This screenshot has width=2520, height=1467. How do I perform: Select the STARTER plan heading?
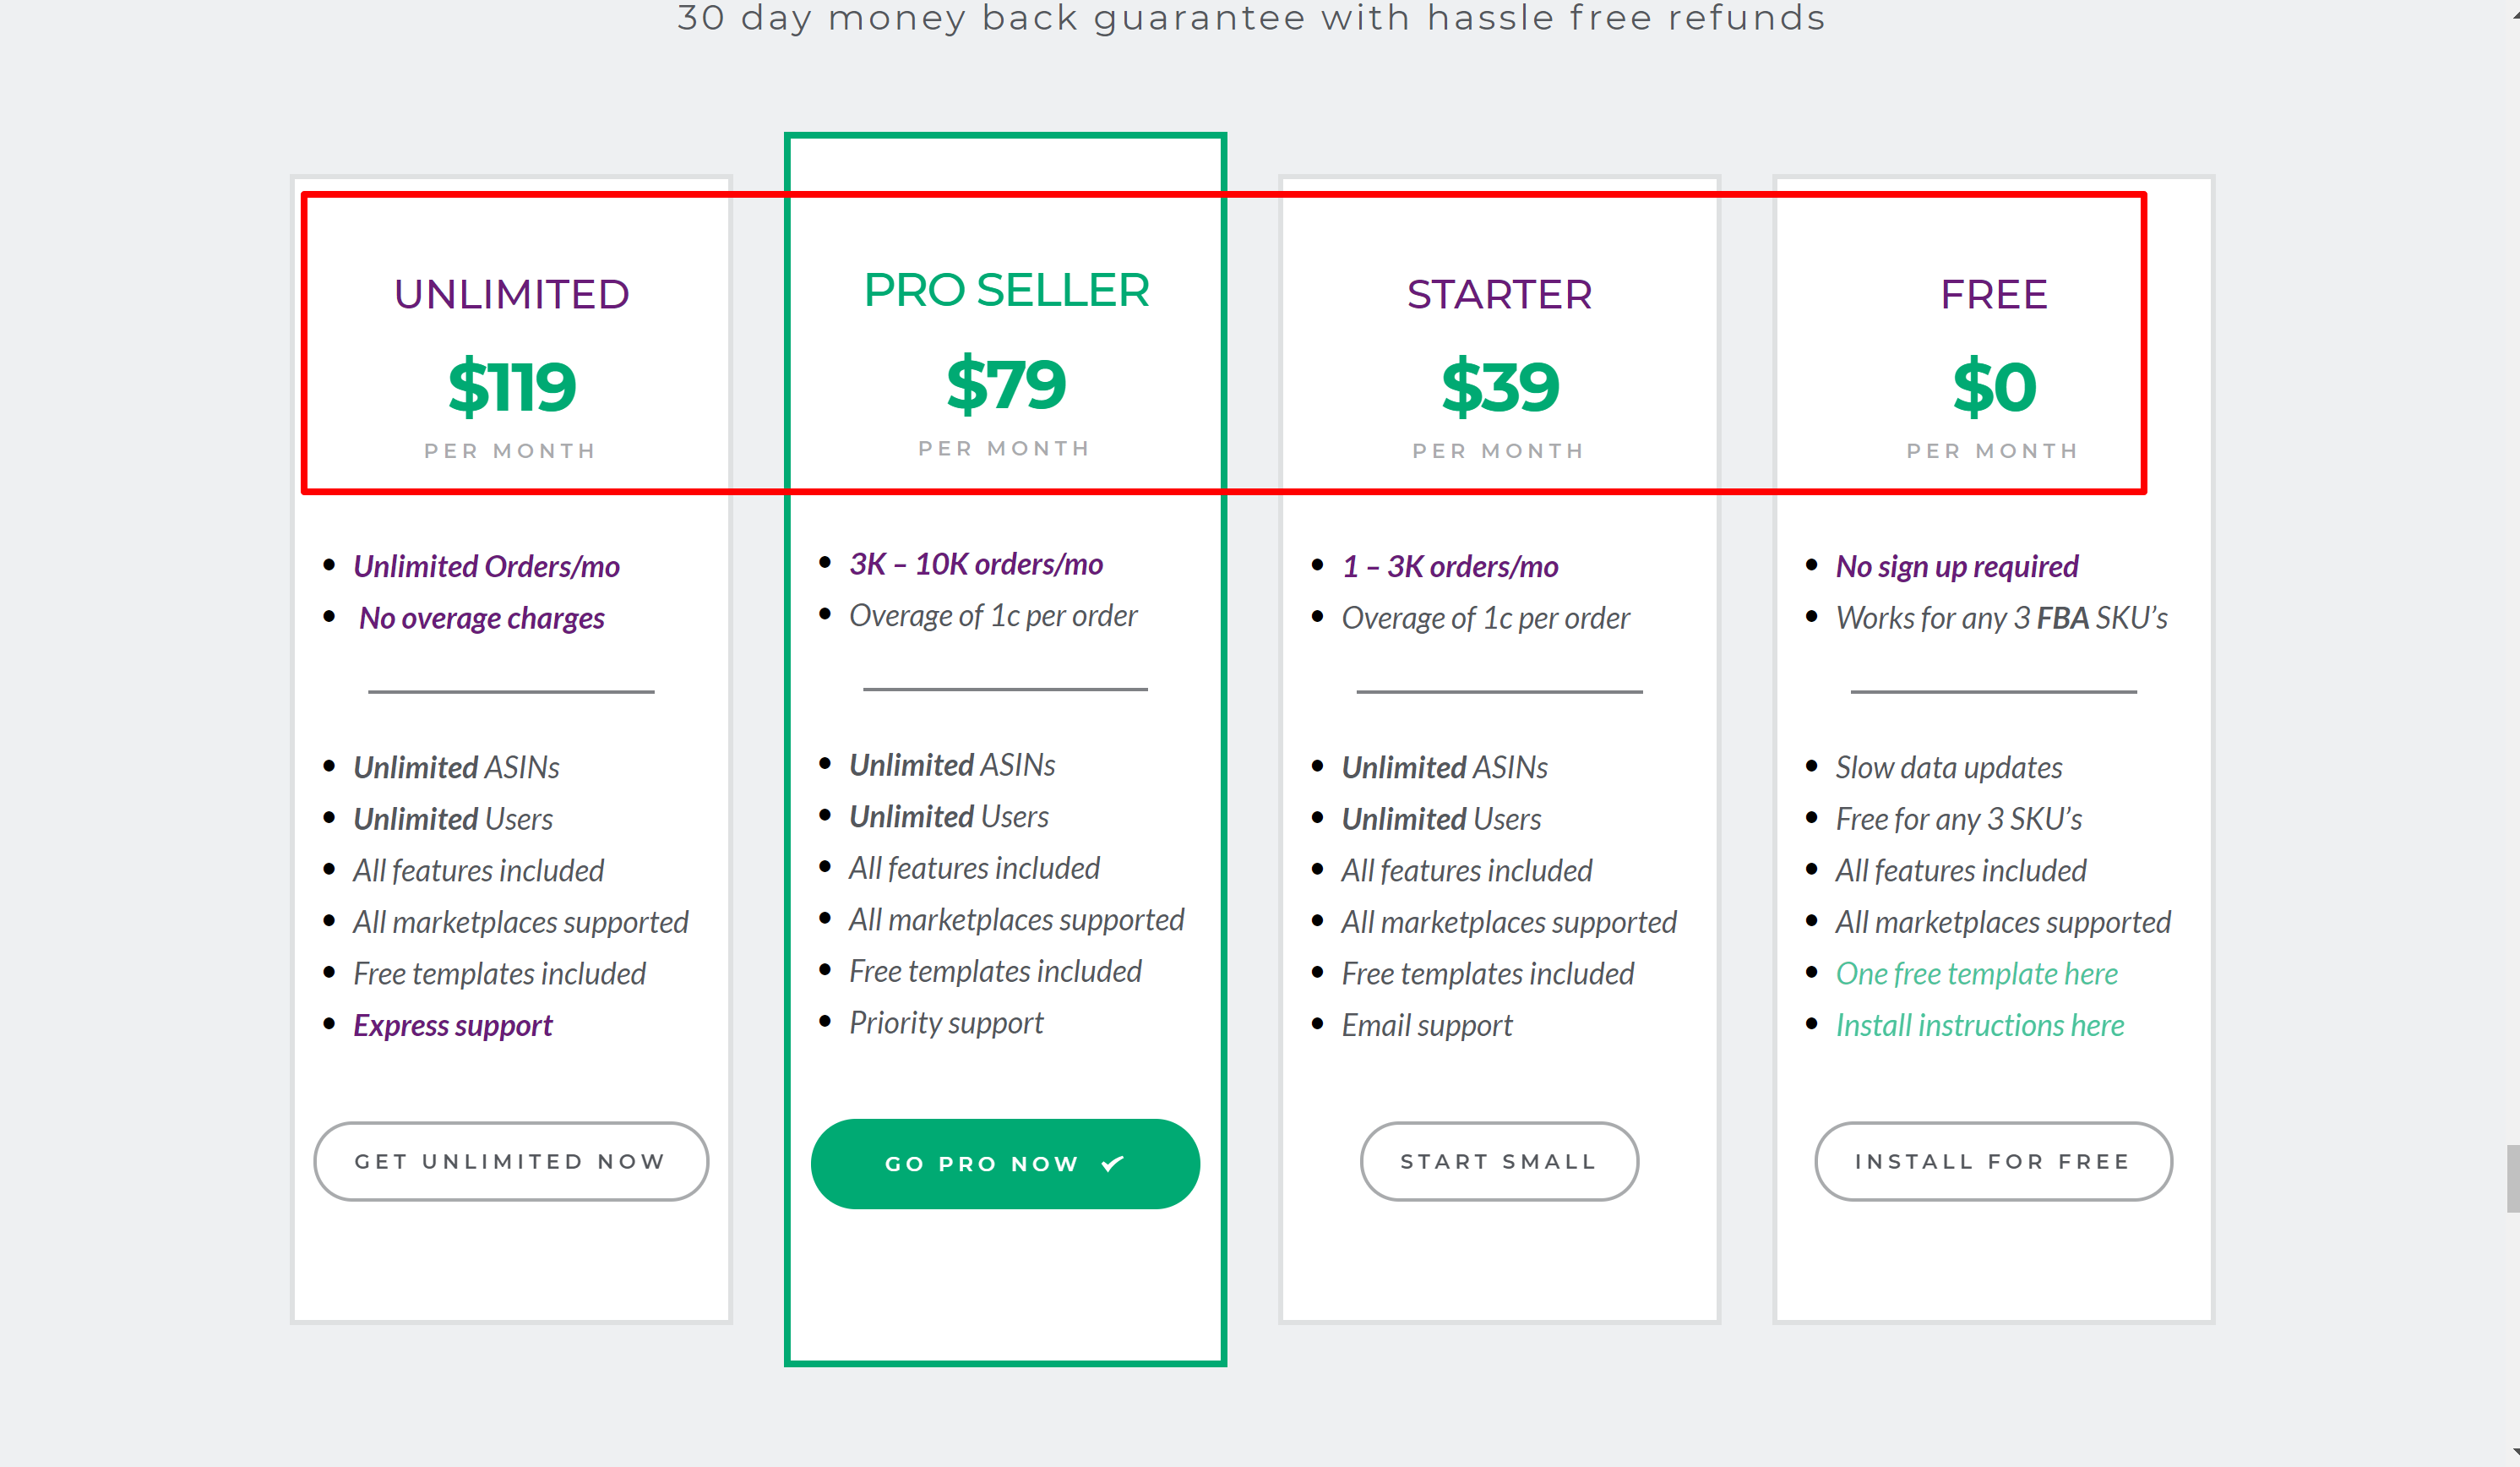(x=1499, y=294)
